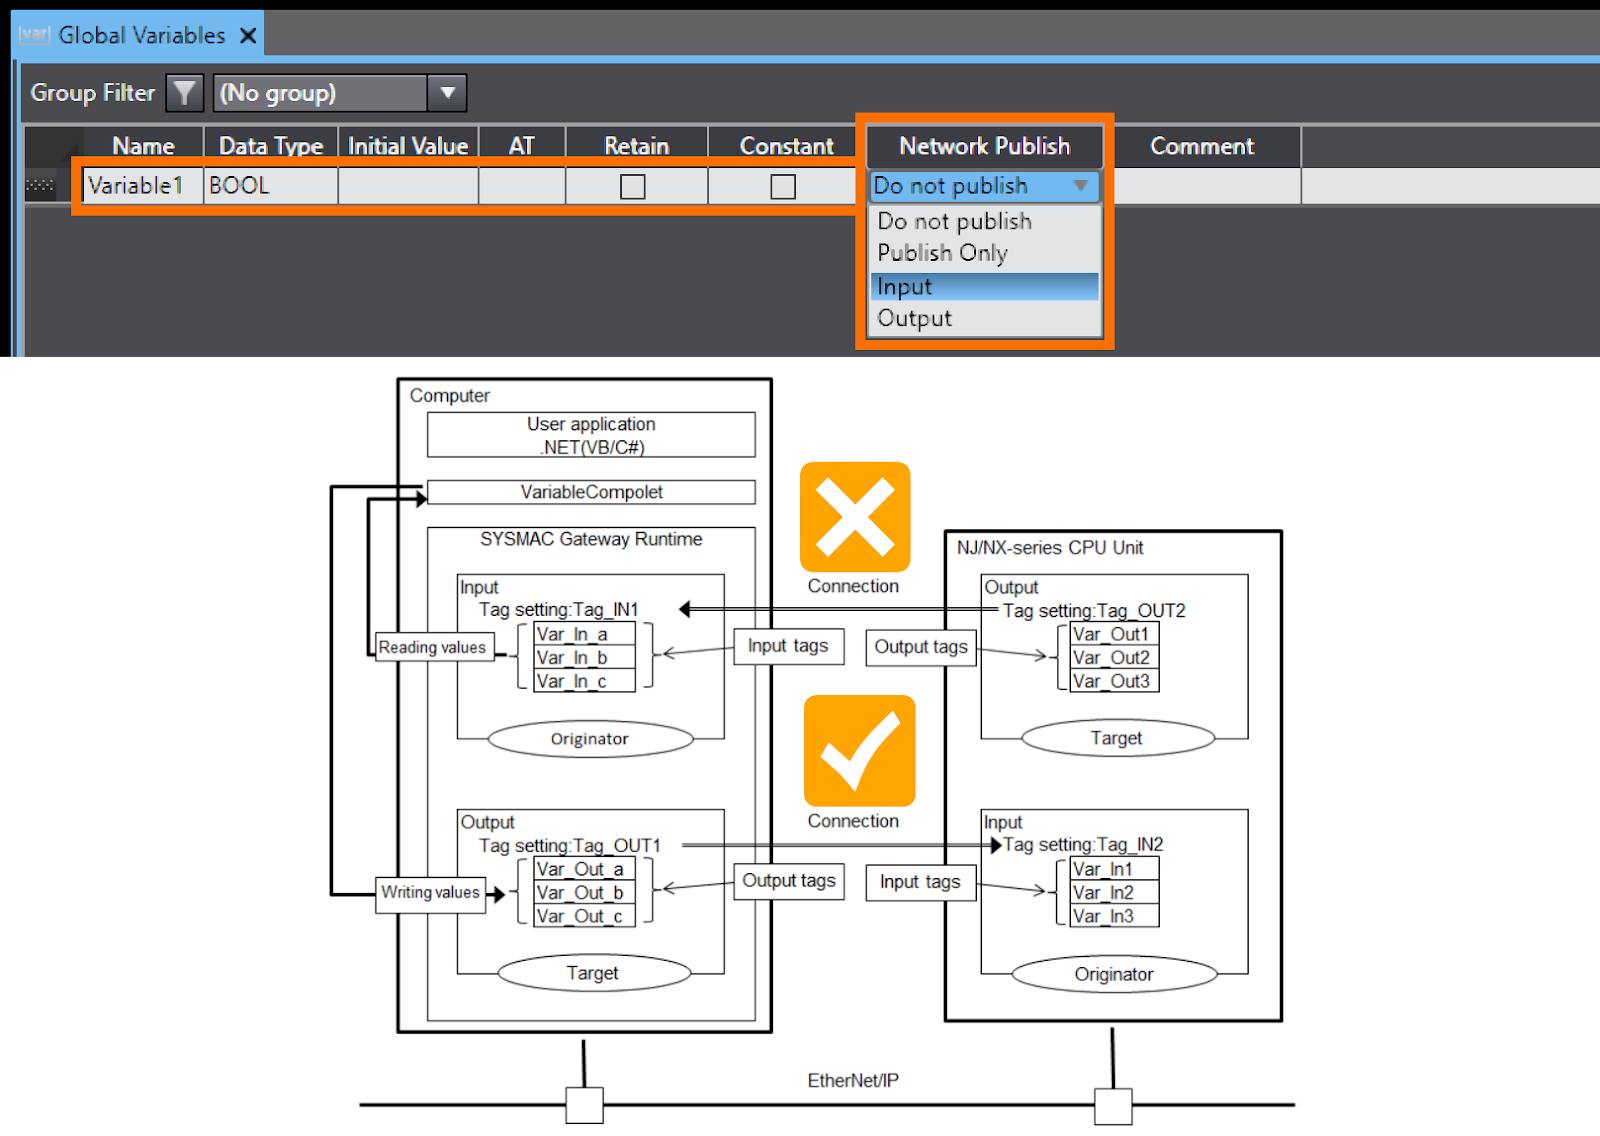Click the orange checkmark valid connection icon

coord(857,752)
